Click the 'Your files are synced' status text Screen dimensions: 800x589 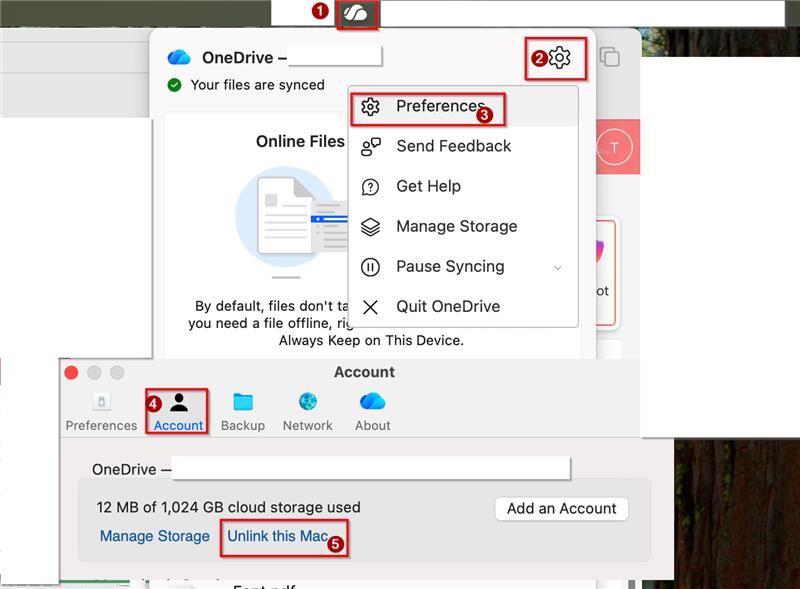point(258,85)
